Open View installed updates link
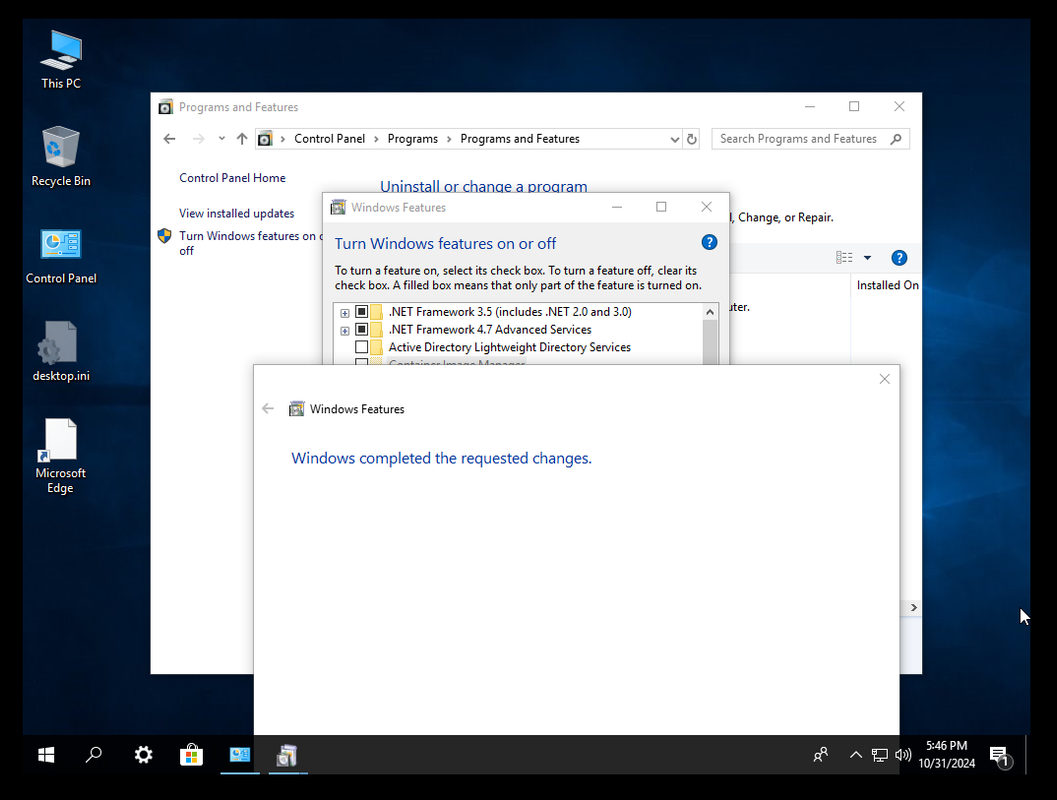The width and height of the screenshot is (1057, 800). pyautogui.click(x=237, y=214)
